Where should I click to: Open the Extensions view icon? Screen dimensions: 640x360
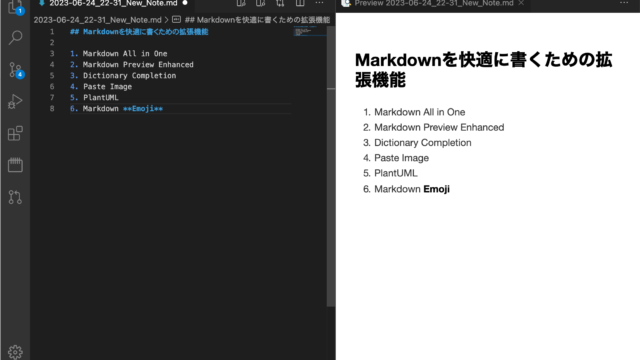pos(15,133)
